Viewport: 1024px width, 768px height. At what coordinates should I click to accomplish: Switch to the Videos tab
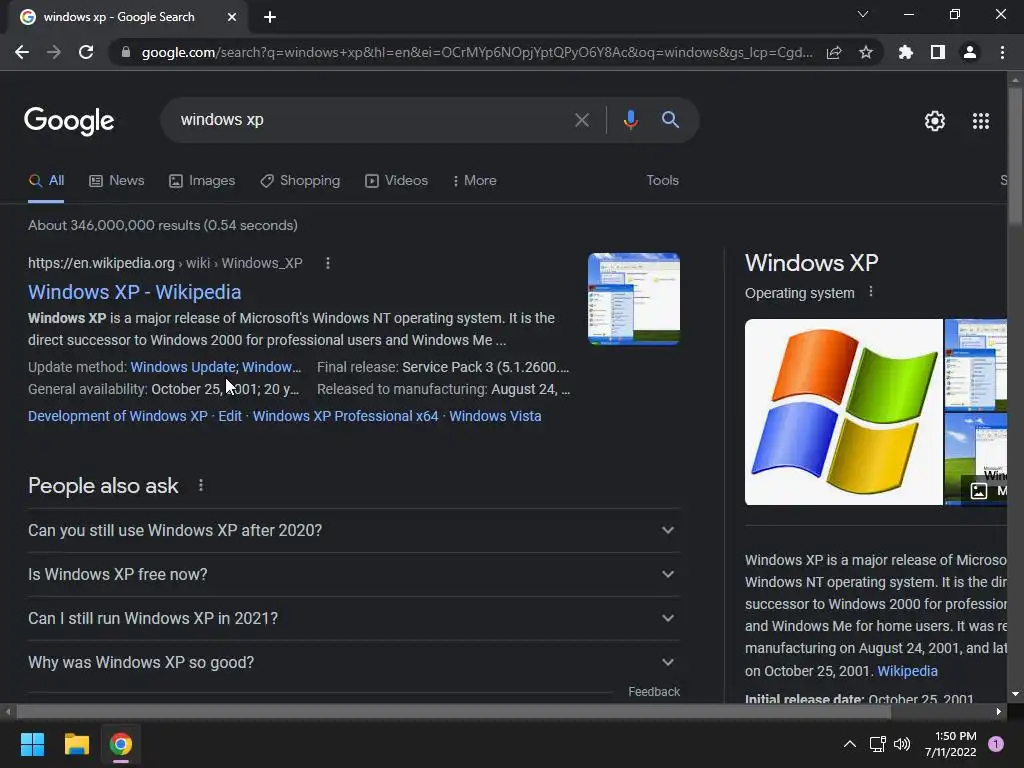(x=396, y=181)
